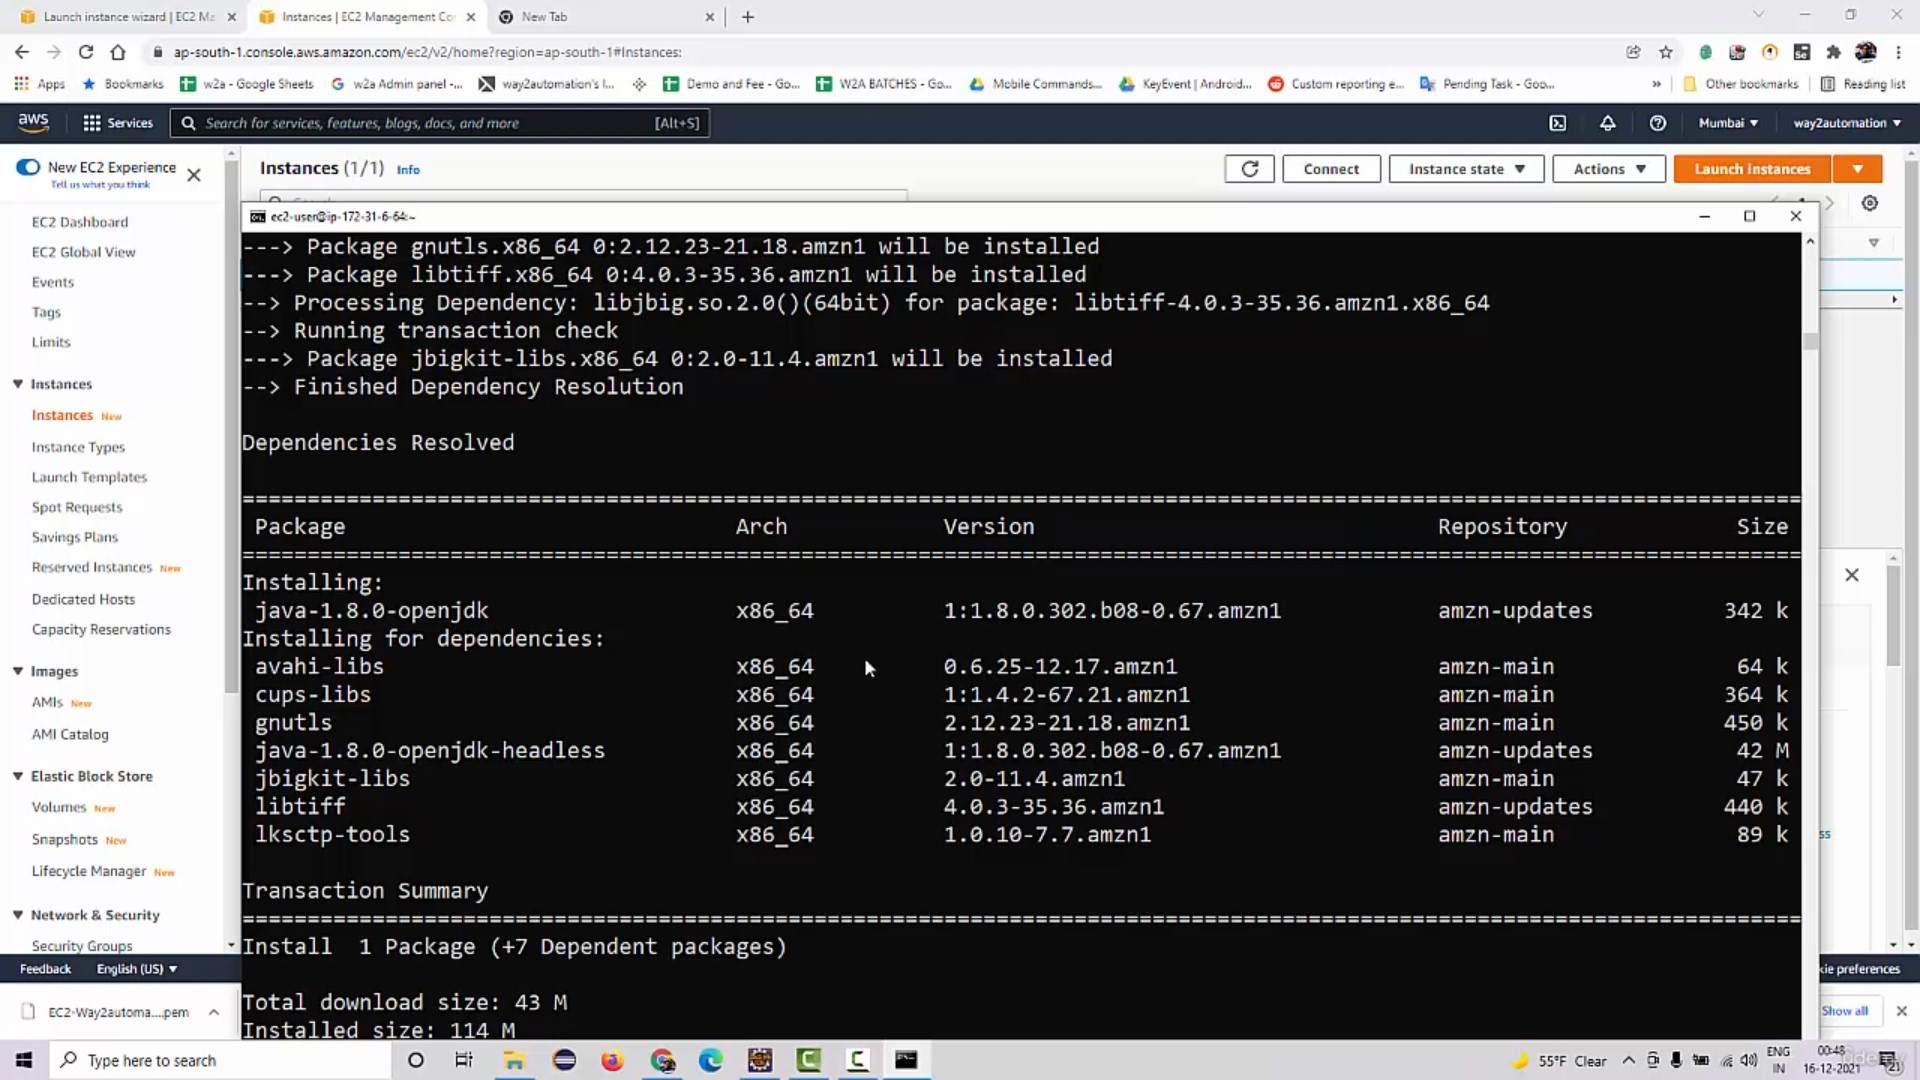
Task: Click the Feedback link
Action: tap(45, 969)
